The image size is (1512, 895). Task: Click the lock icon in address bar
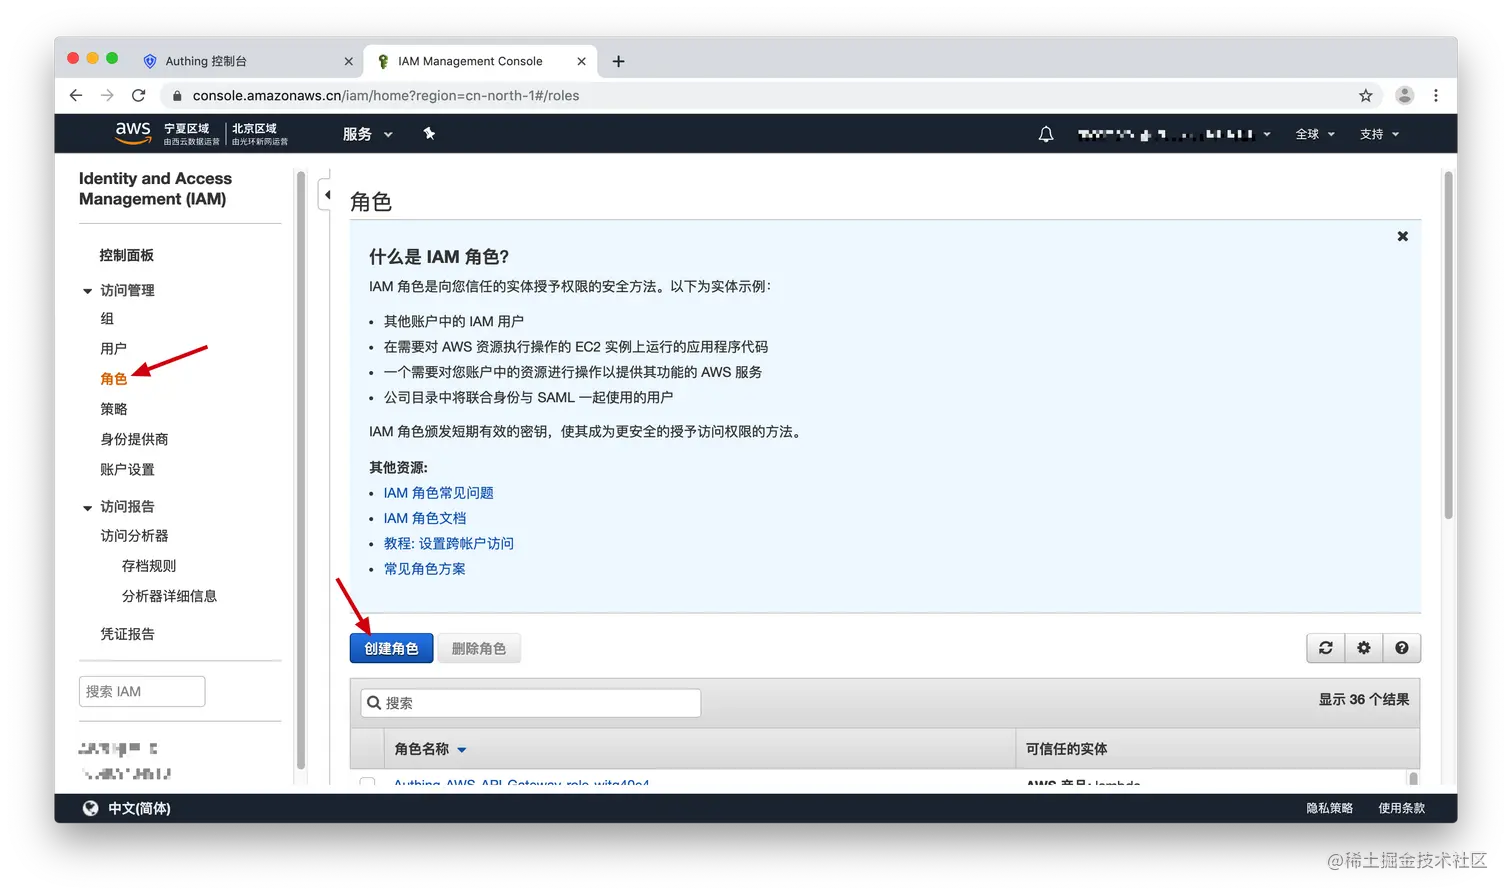tap(177, 96)
